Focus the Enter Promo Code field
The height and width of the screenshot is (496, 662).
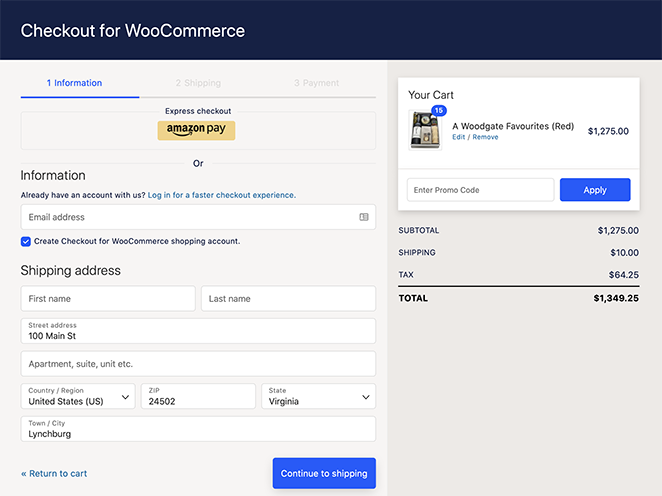(x=480, y=190)
